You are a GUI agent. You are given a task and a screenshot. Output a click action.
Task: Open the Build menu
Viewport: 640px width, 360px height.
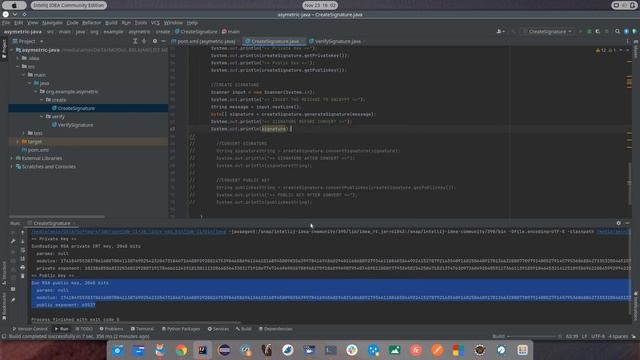coord(111,23)
